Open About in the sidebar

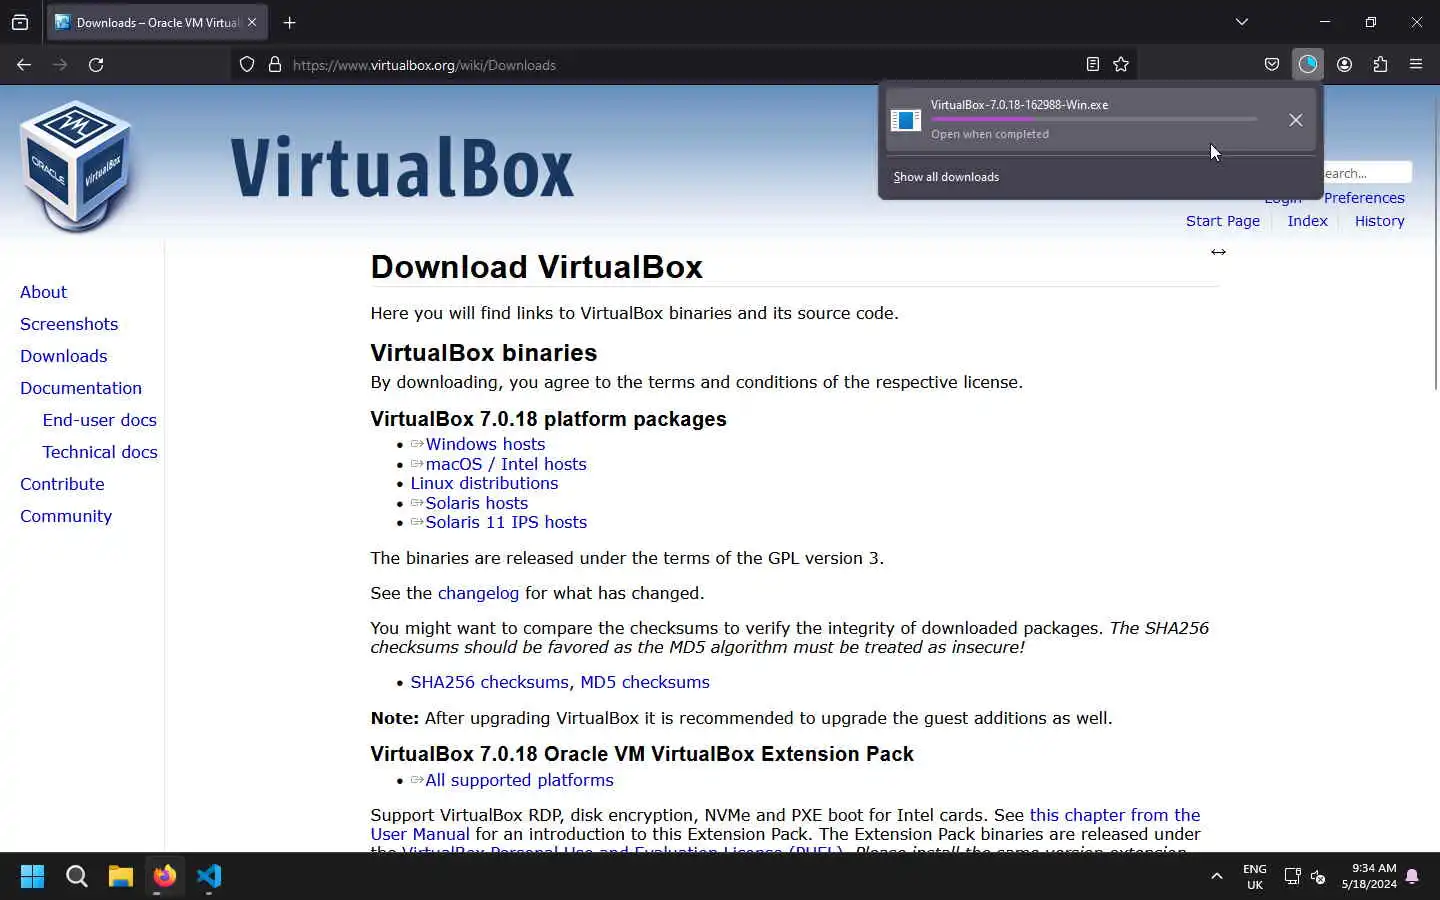pyautogui.click(x=43, y=292)
